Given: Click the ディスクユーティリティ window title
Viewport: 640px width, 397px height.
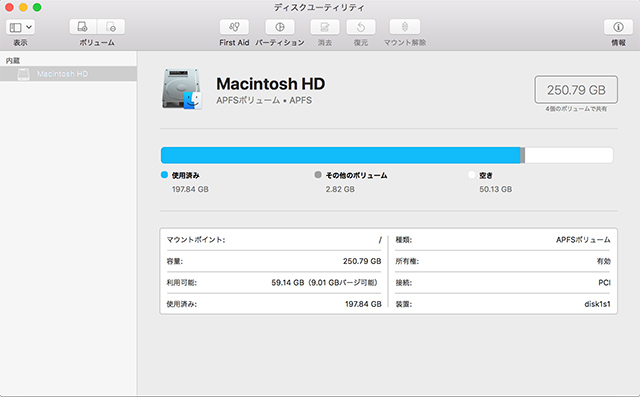Looking at the screenshot, I should click(x=319, y=7).
